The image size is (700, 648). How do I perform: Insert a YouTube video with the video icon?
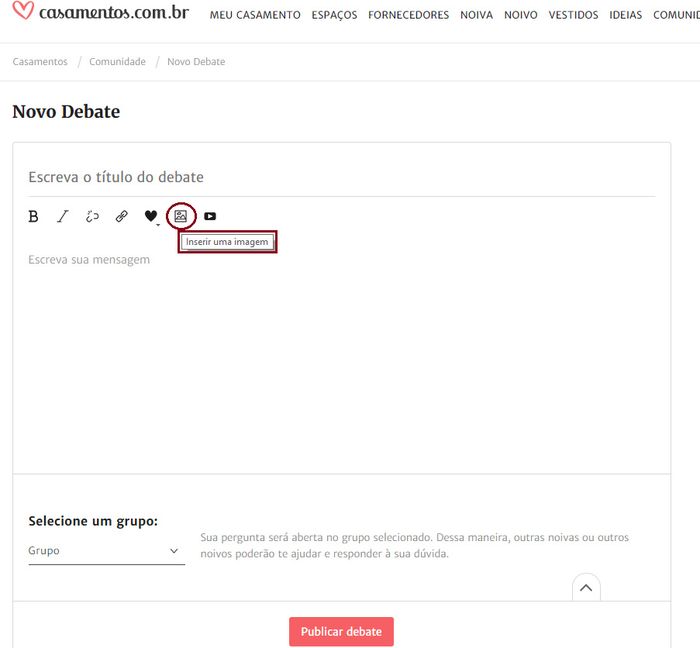tap(210, 216)
